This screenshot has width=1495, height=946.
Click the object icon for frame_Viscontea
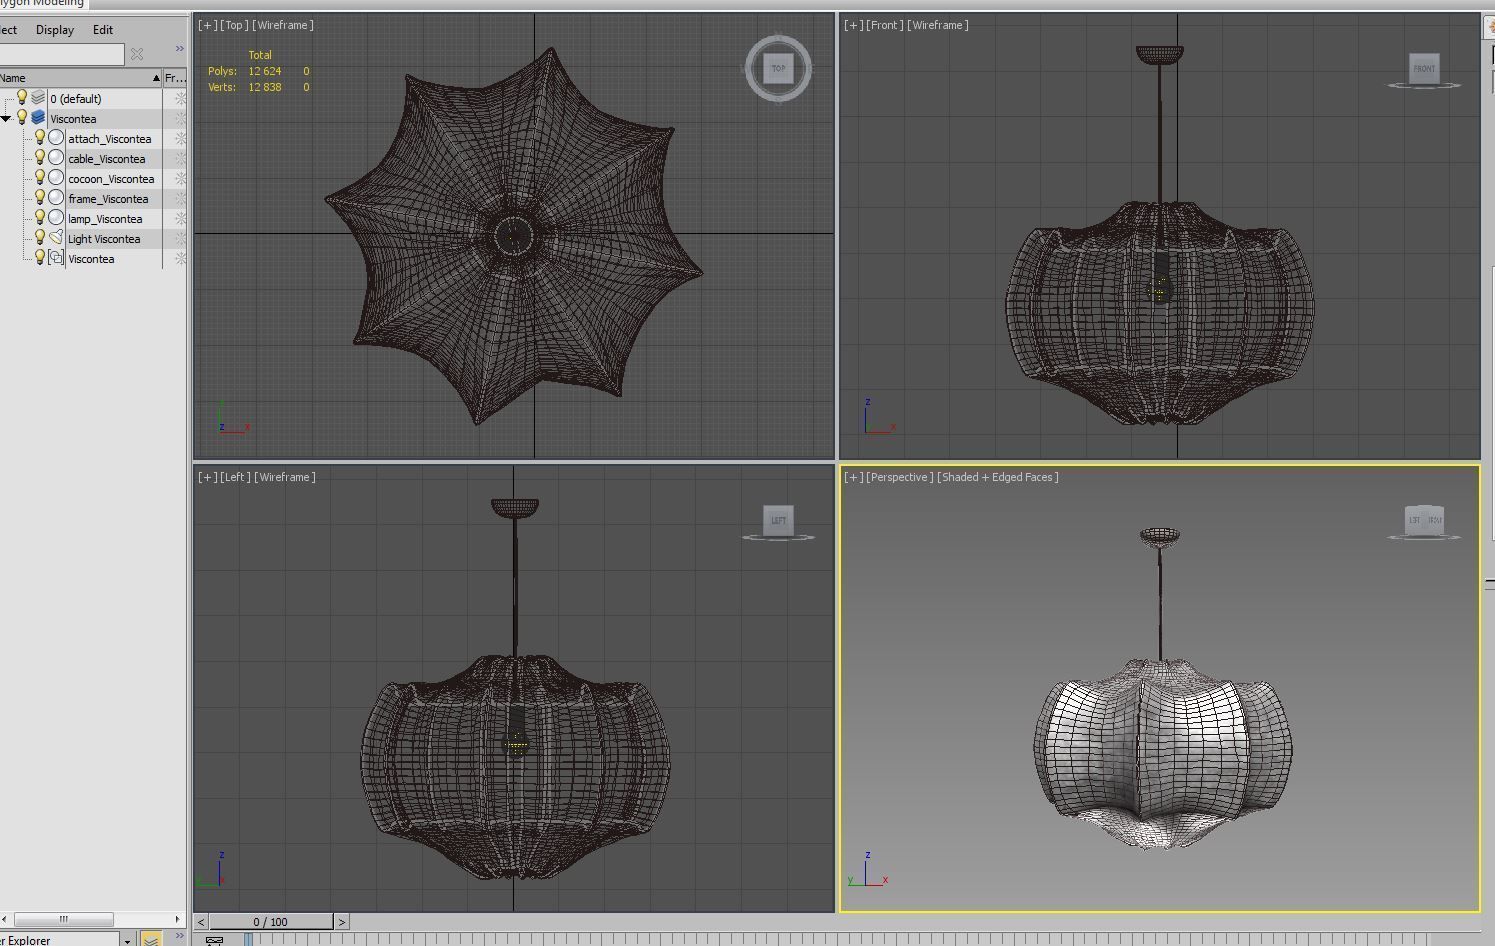click(x=56, y=198)
